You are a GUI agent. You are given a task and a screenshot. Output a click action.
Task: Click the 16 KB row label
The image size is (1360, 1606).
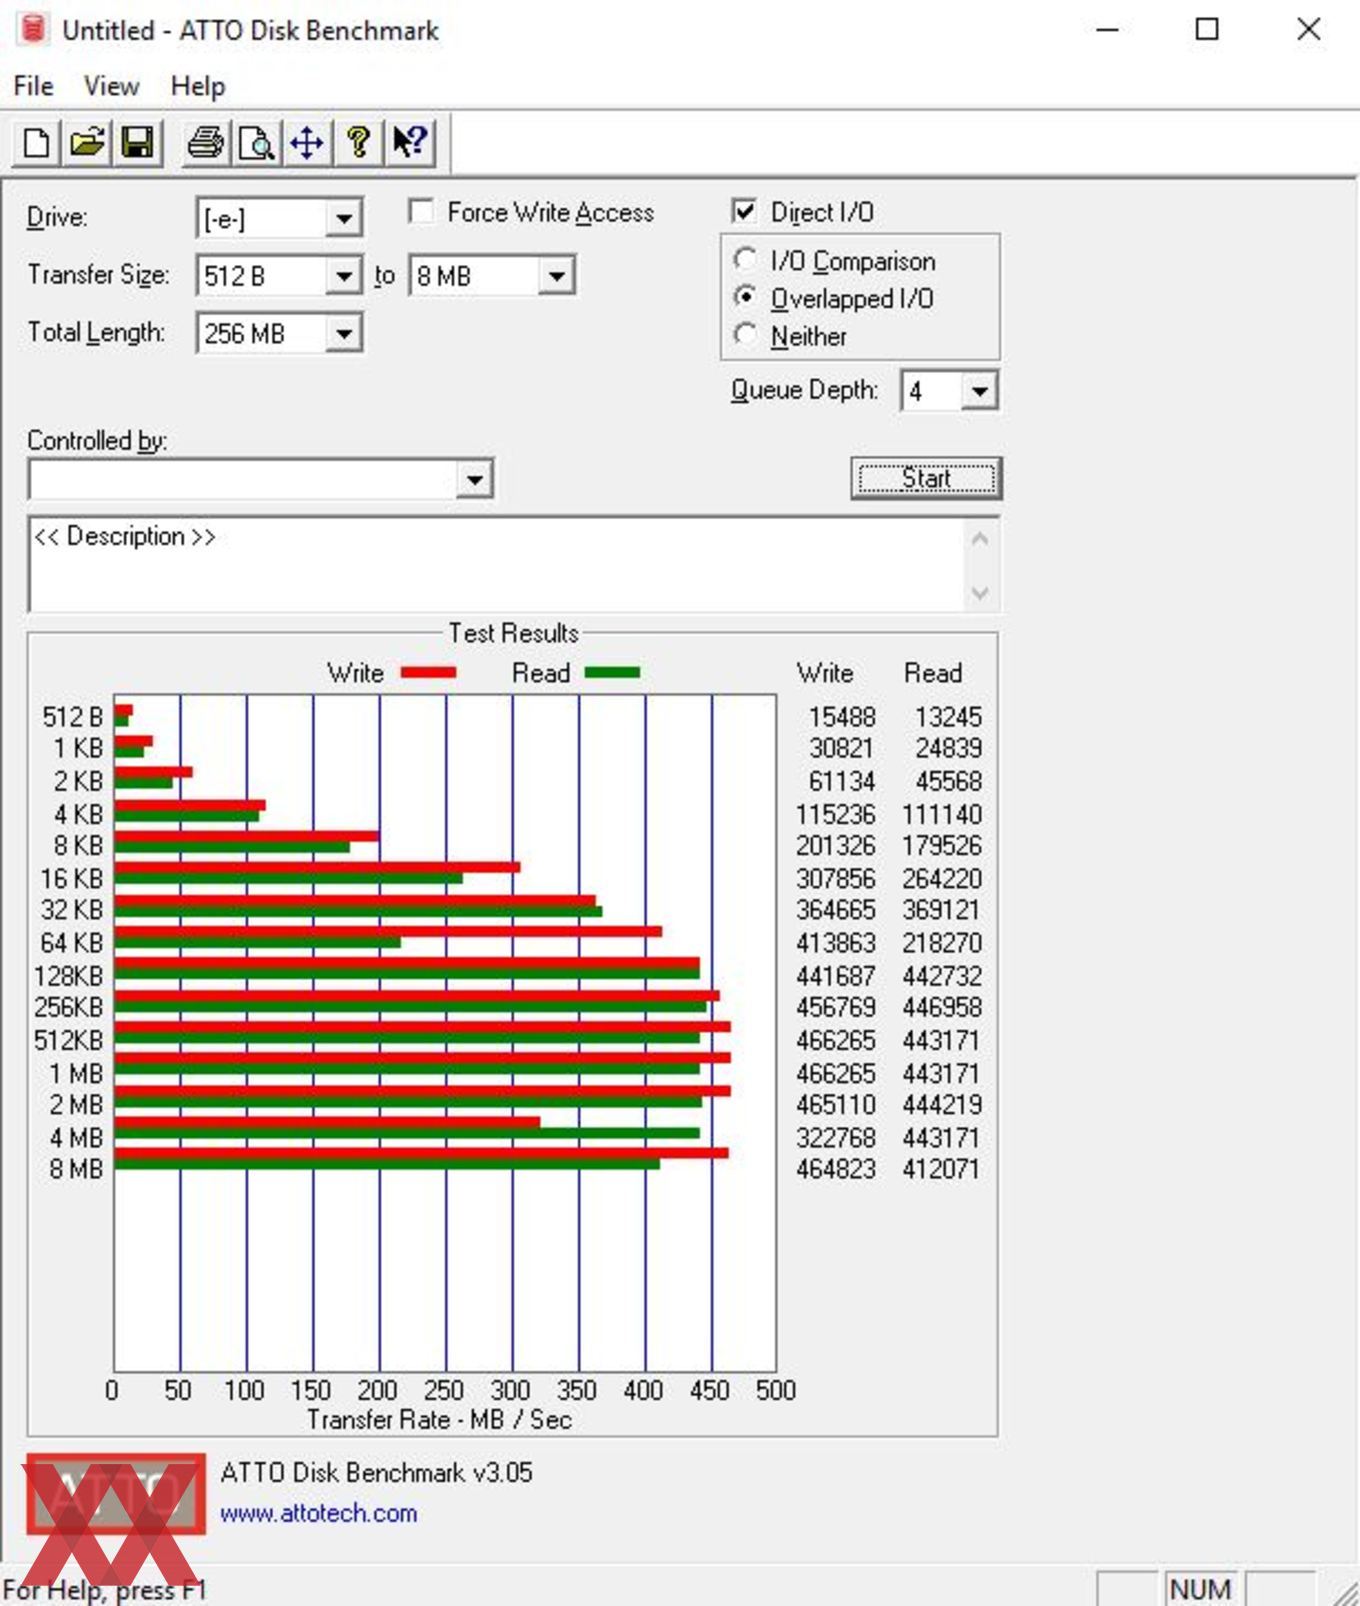click(71, 879)
